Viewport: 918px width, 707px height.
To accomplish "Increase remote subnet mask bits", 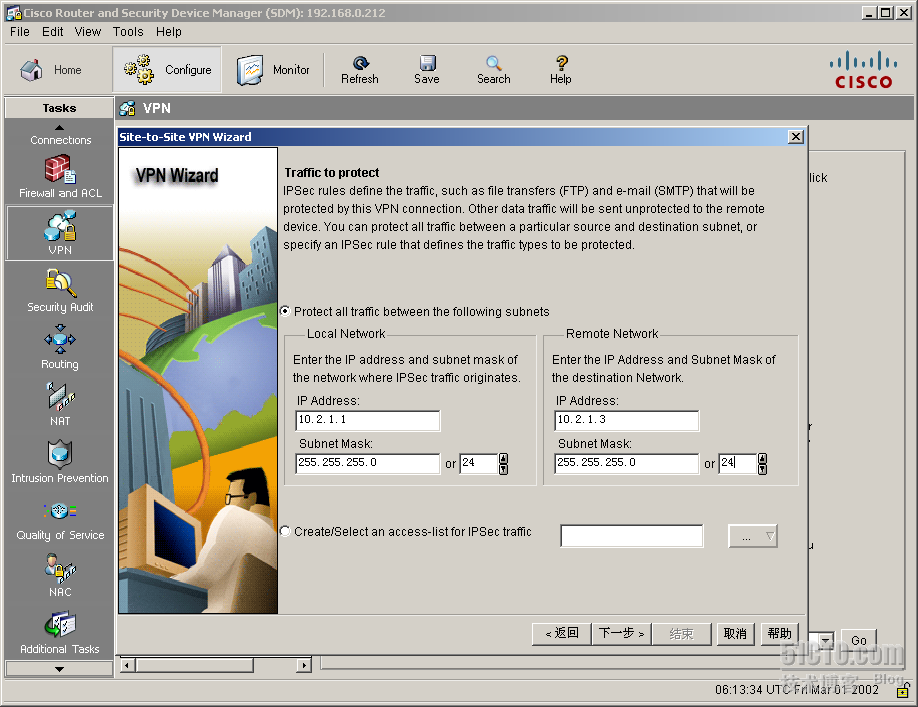I will [x=762, y=459].
